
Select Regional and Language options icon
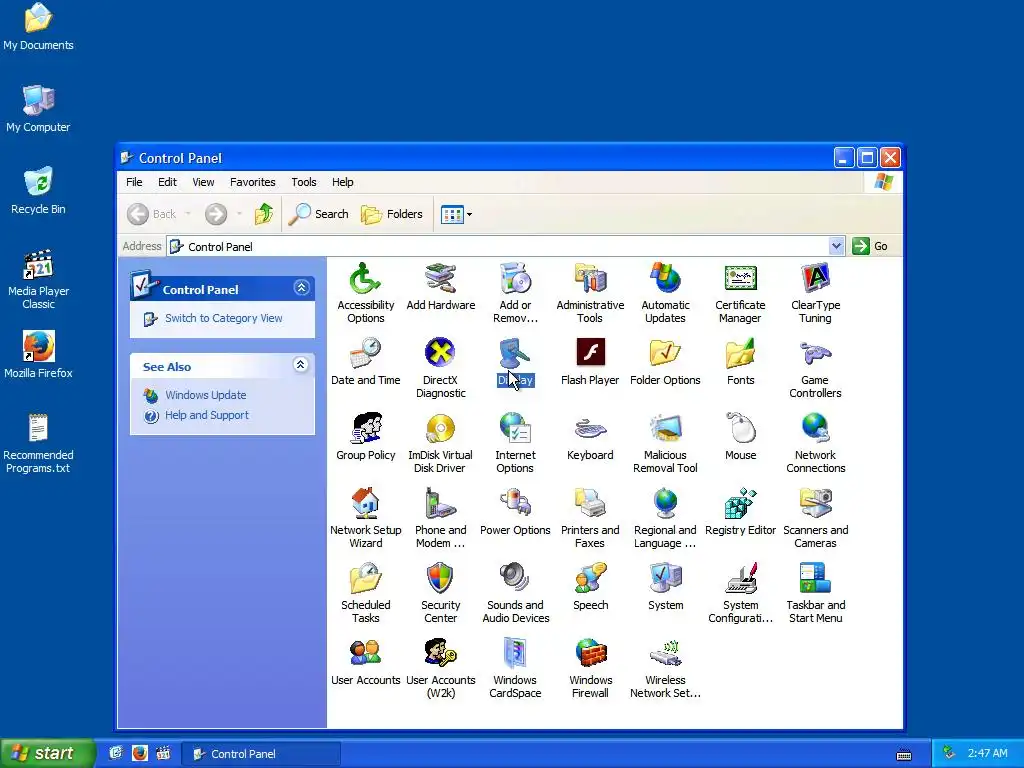(x=665, y=504)
